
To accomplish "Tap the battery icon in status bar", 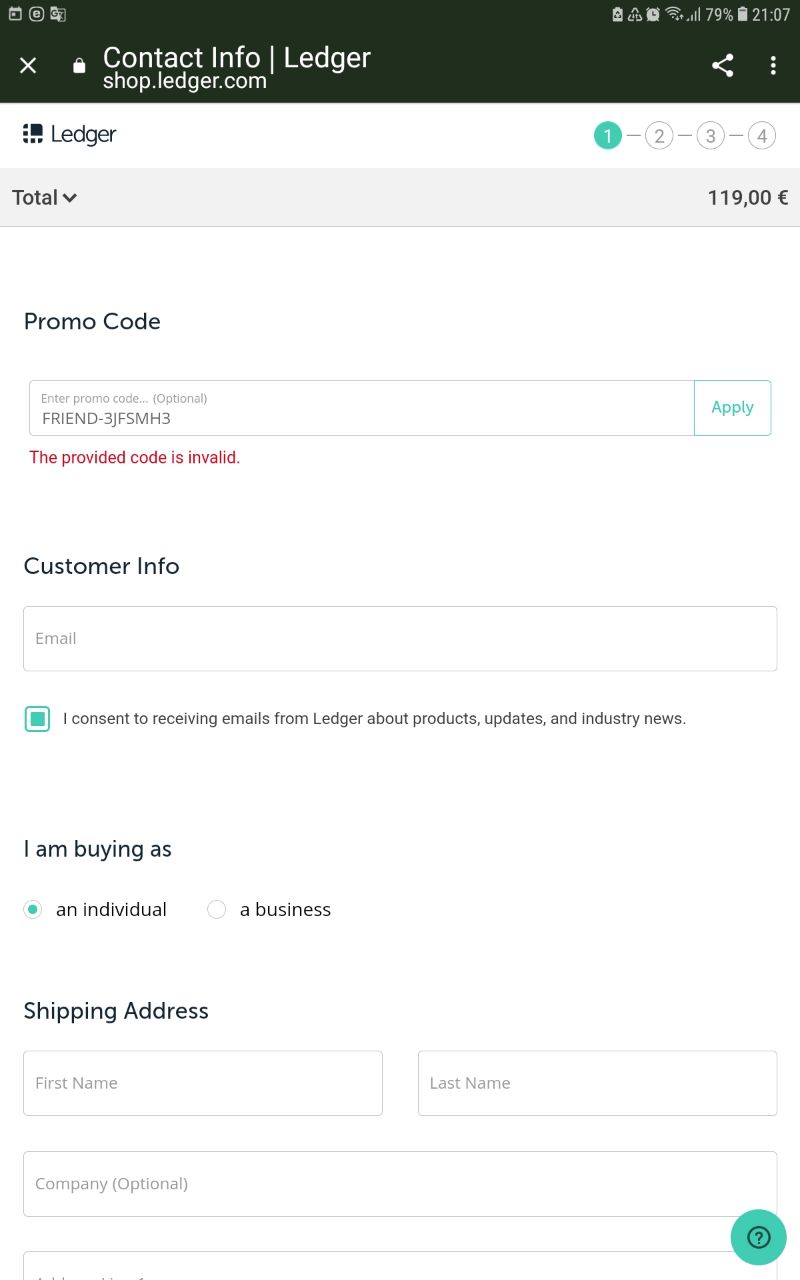I will (x=742, y=14).
